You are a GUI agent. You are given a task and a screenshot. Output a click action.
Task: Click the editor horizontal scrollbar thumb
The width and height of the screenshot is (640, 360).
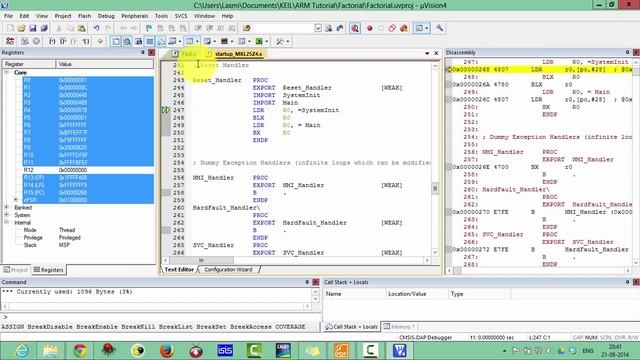pos(202,260)
